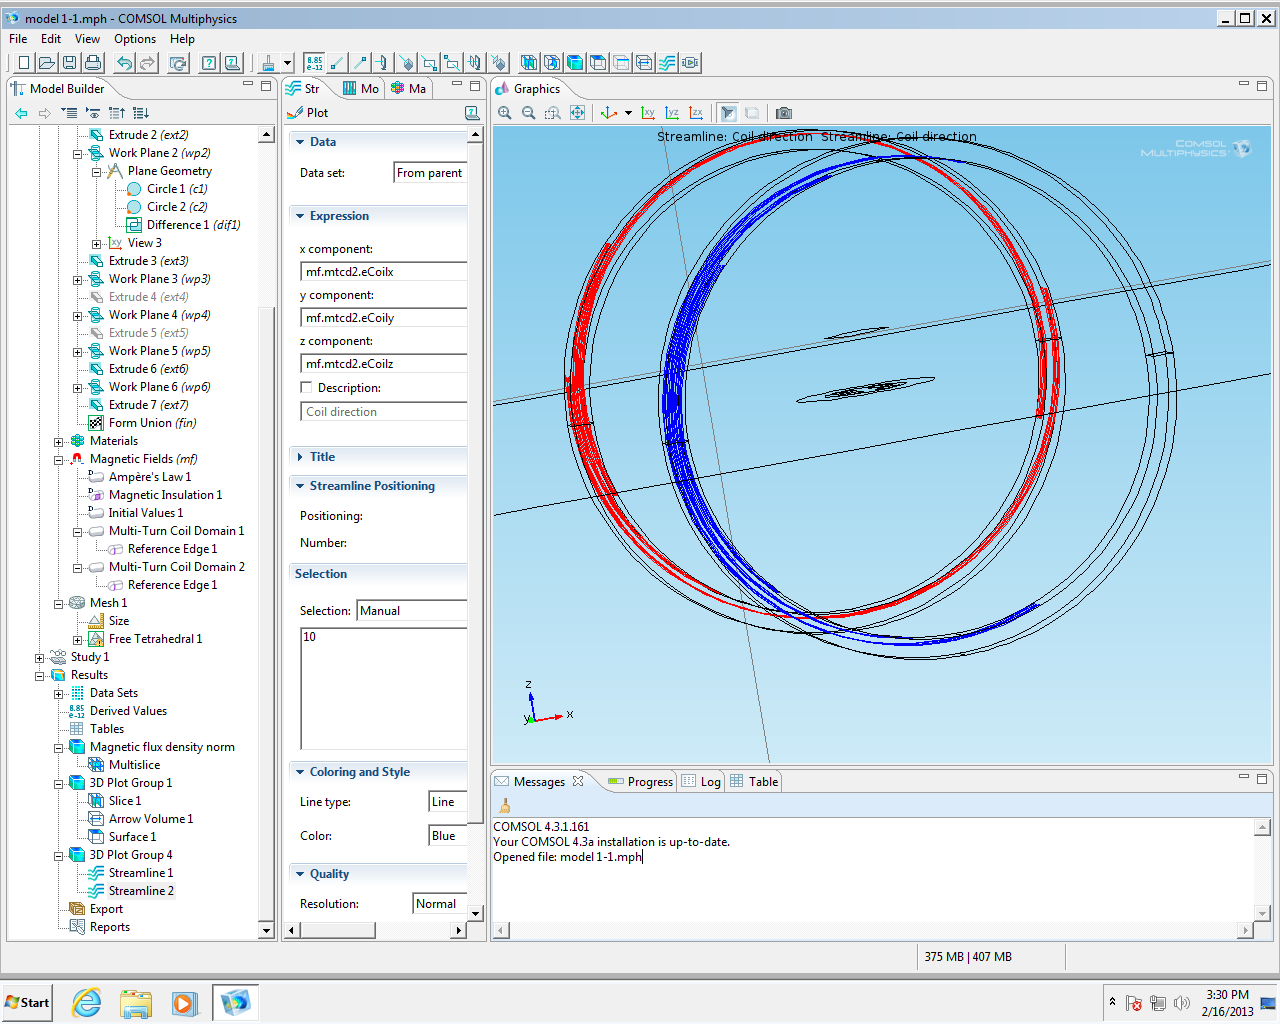Switch to the ZX view in Graphics

coord(696,113)
